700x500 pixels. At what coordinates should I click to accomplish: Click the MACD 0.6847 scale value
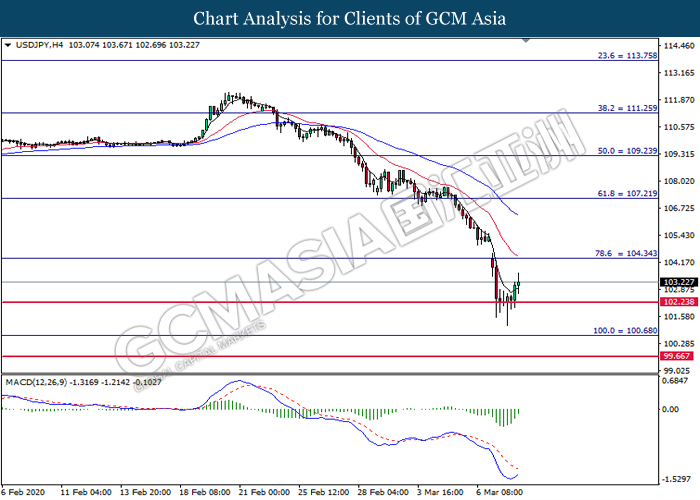[x=677, y=380]
